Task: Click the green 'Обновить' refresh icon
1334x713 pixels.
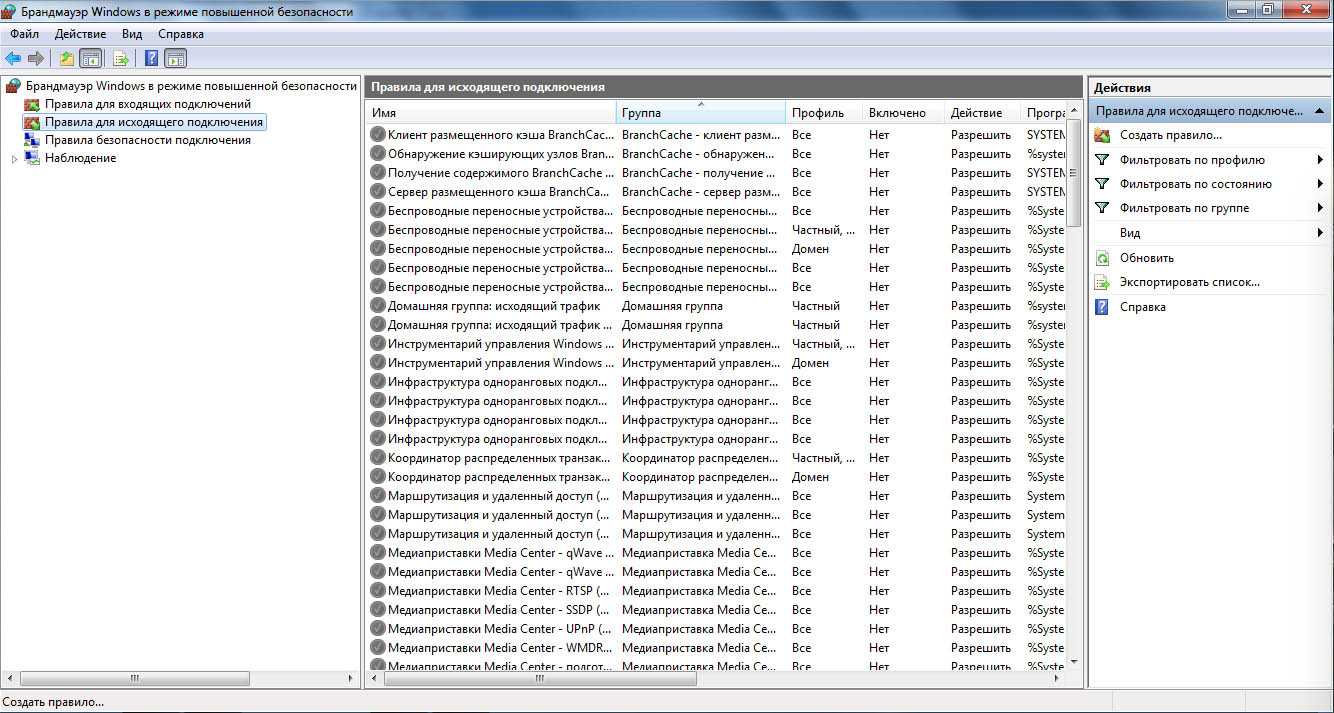Action: [1102, 258]
